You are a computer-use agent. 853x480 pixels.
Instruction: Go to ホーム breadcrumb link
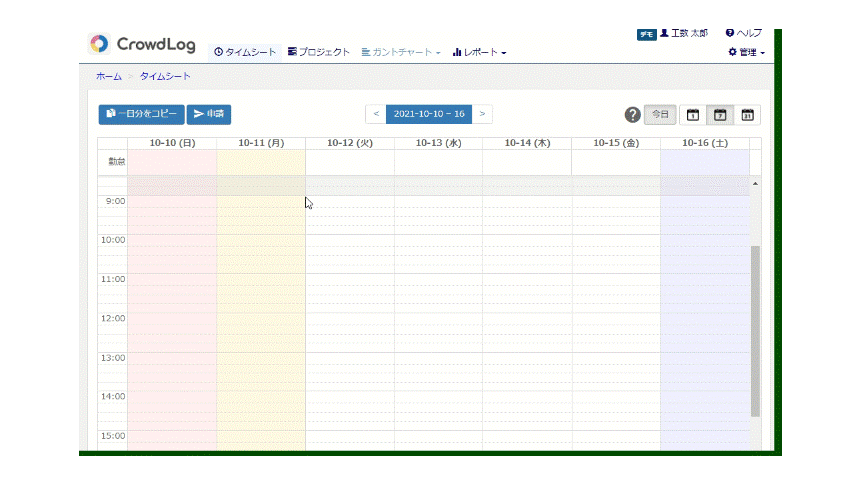109,76
